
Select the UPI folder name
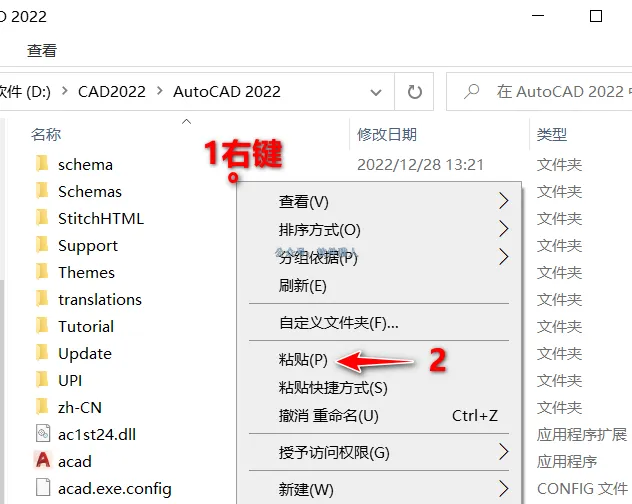[x=70, y=381]
